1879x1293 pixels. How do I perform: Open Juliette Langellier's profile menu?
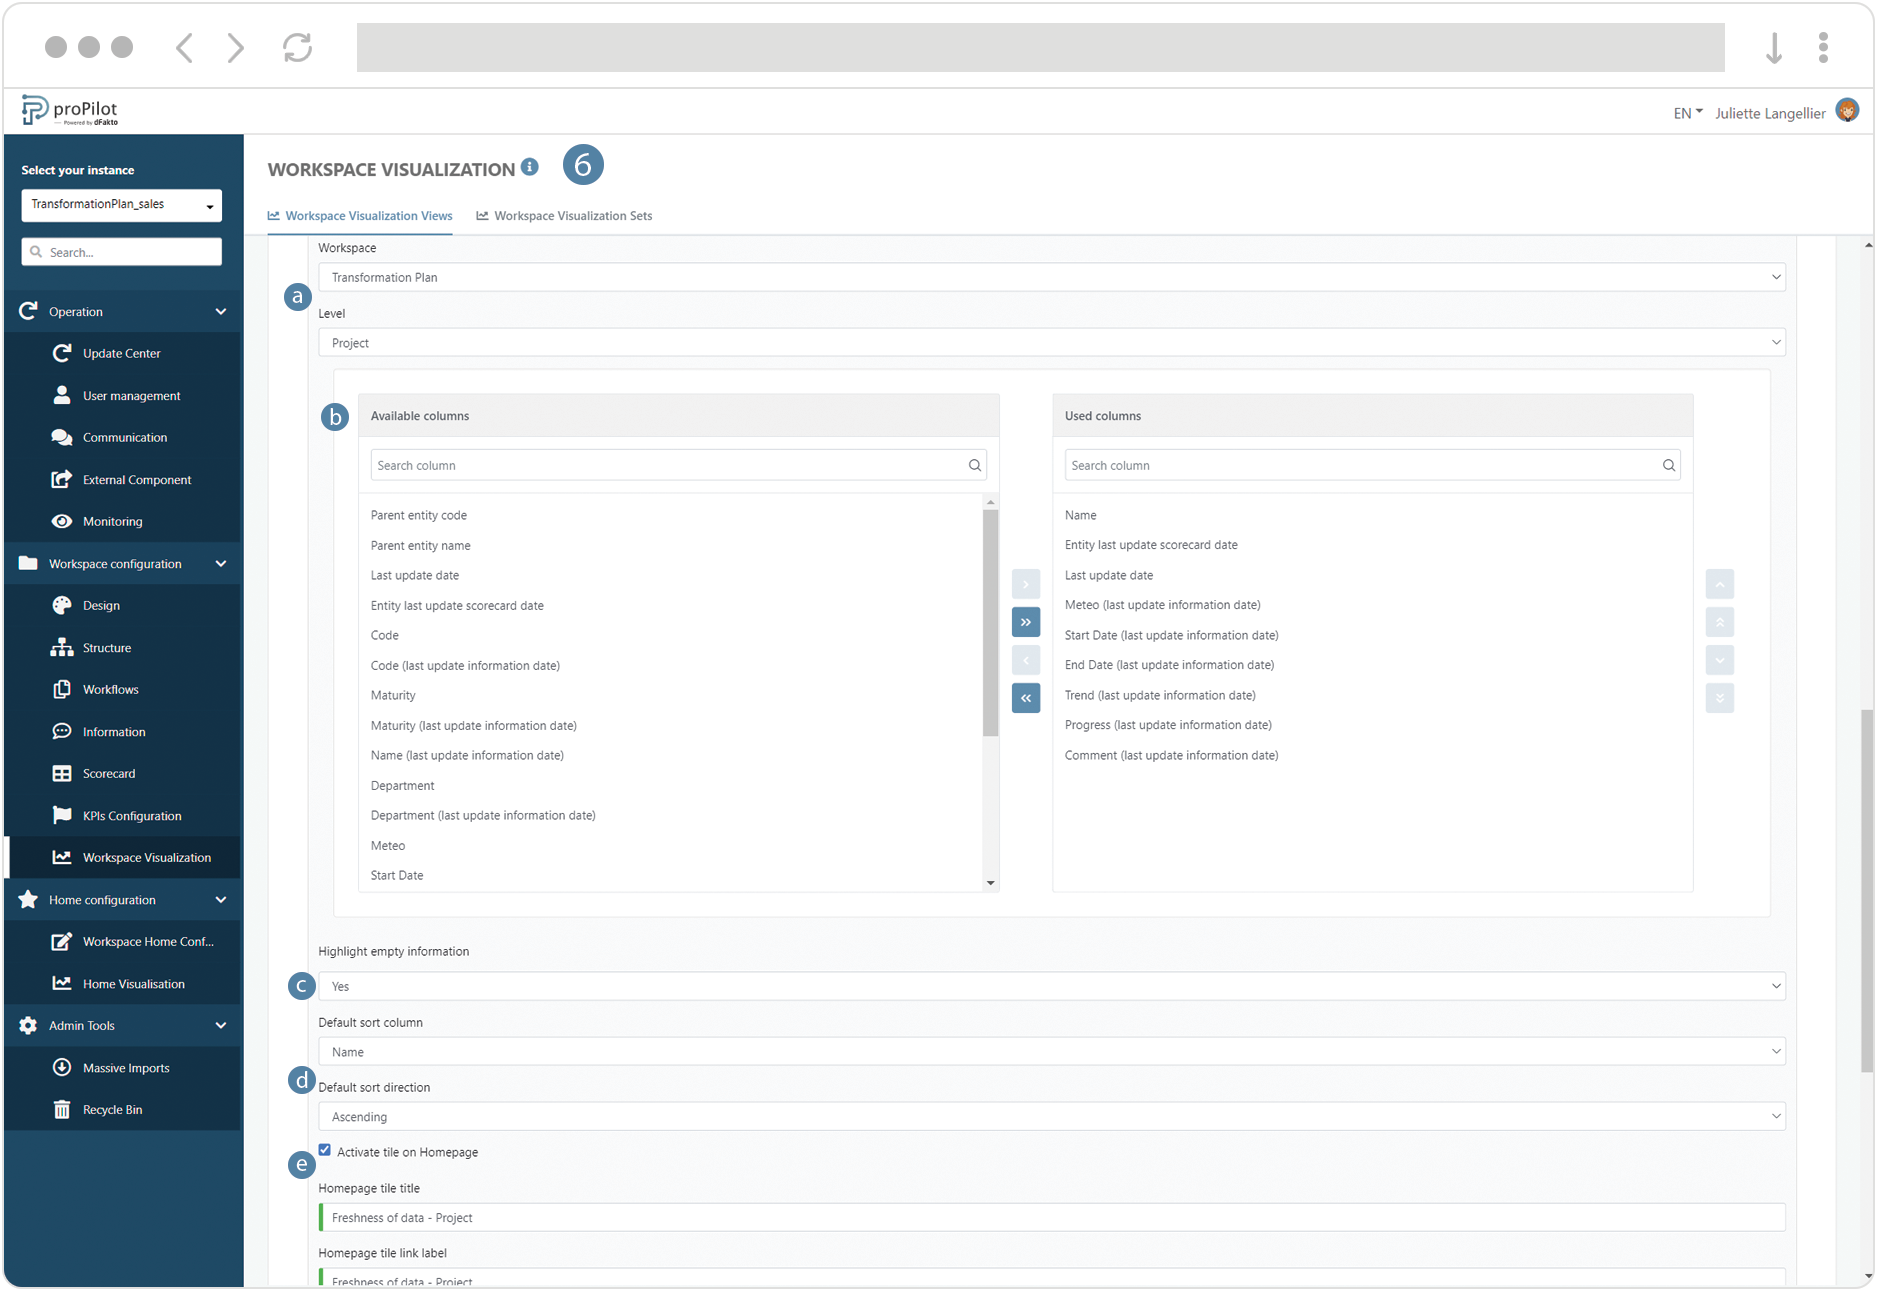[1769, 112]
